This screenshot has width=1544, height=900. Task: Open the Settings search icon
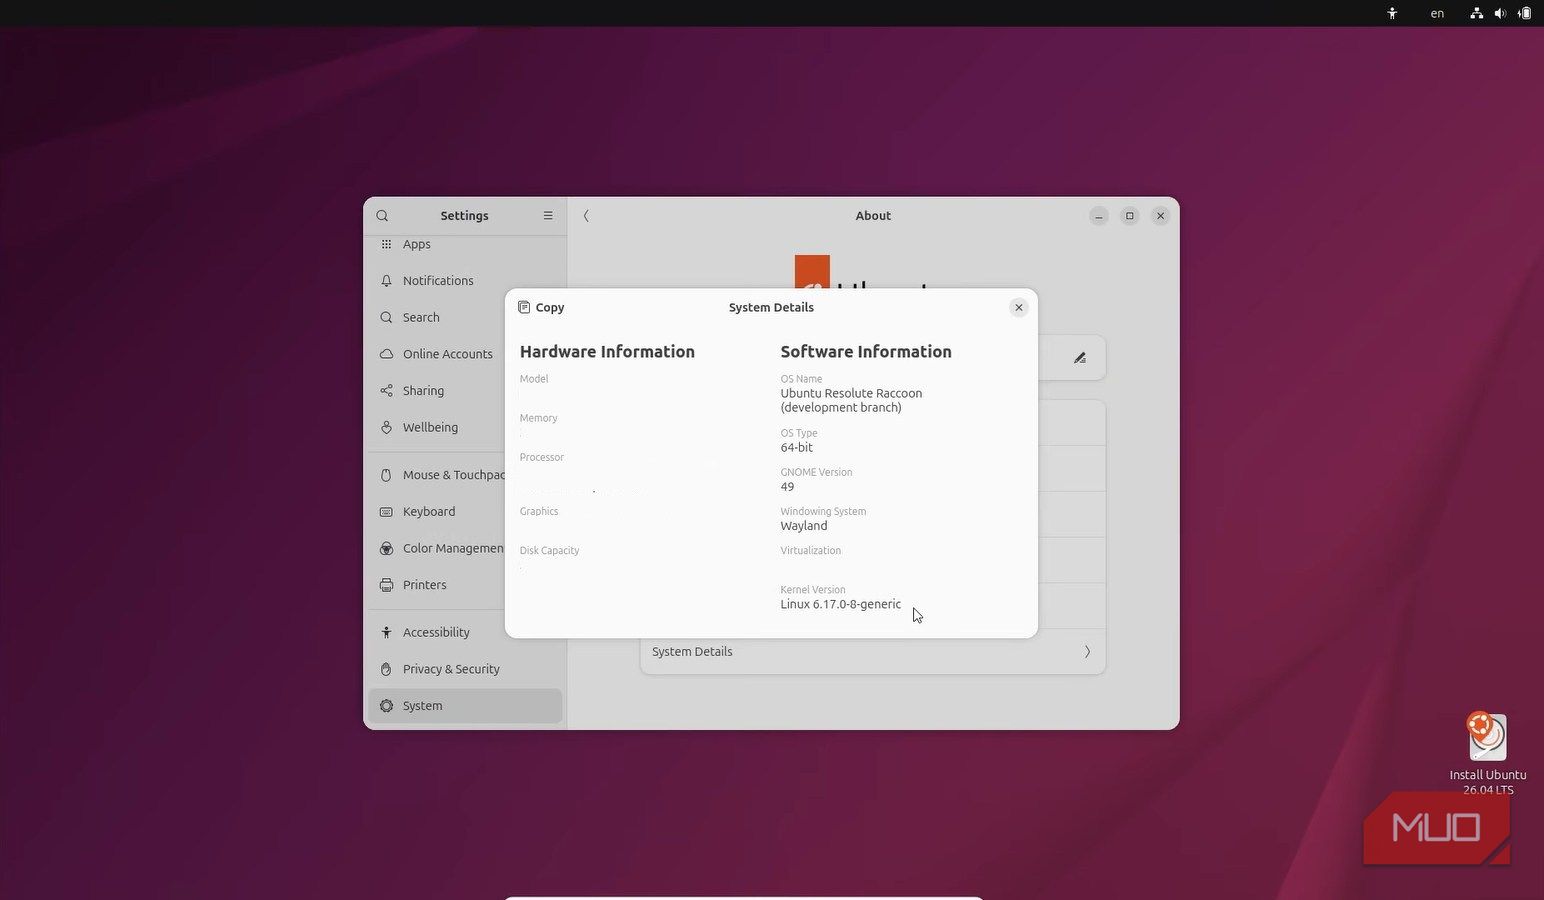[382, 215]
